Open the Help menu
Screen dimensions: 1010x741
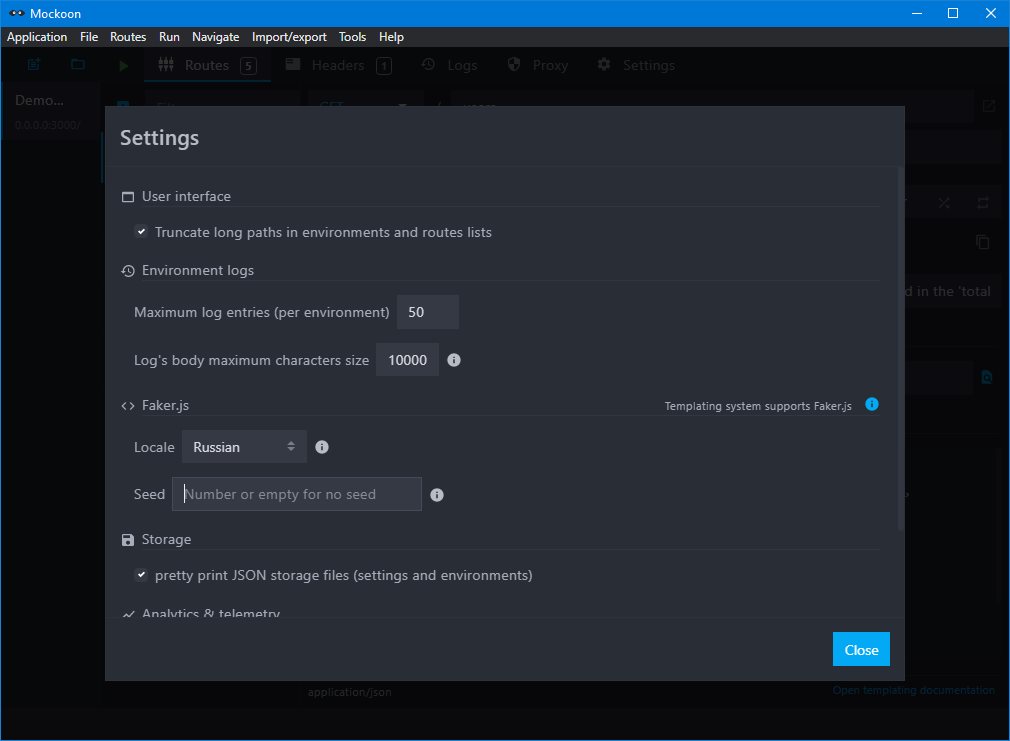tap(391, 37)
